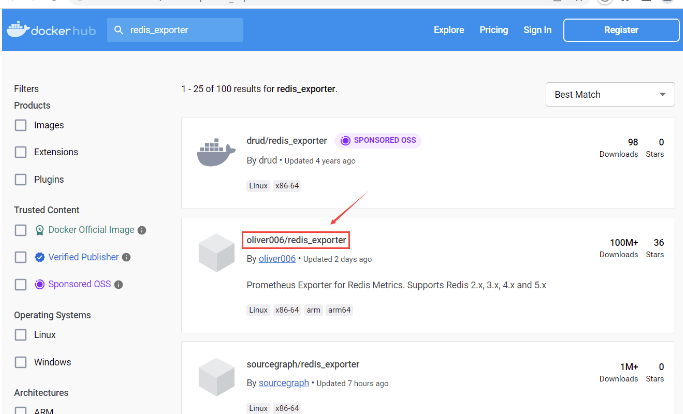The height and width of the screenshot is (414, 683).
Task: Enable the Images product filter
Action: (20, 126)
